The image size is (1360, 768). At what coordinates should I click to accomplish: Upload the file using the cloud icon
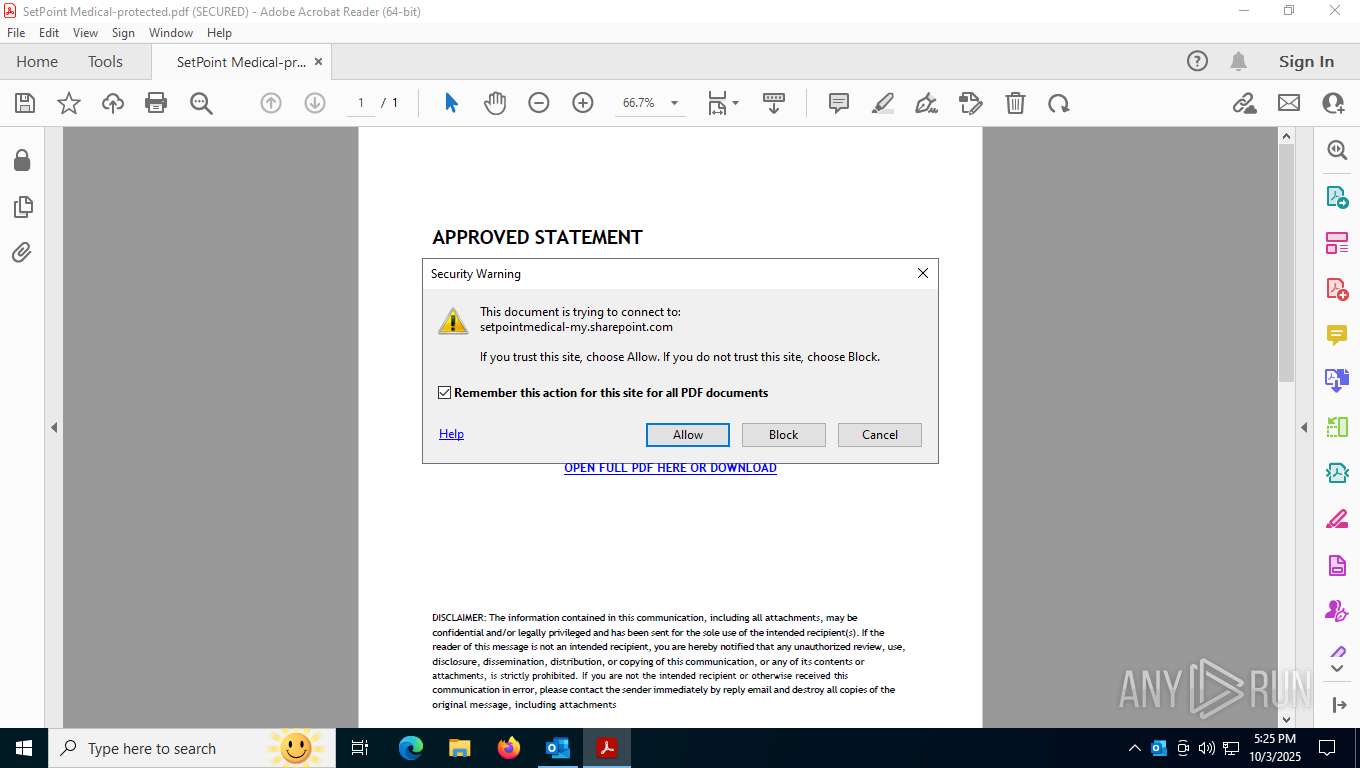[x=113, y=103]
